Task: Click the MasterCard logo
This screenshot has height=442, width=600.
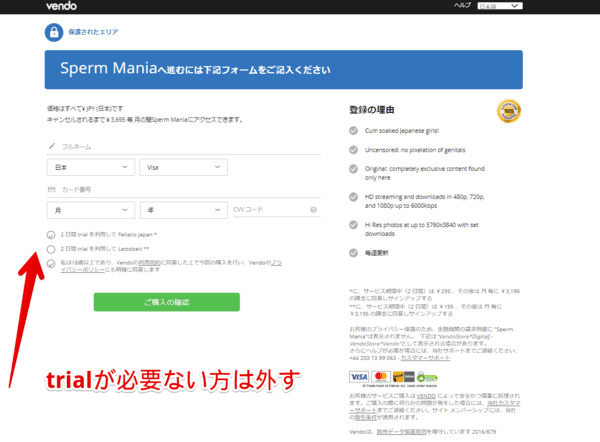Action: 381,377
